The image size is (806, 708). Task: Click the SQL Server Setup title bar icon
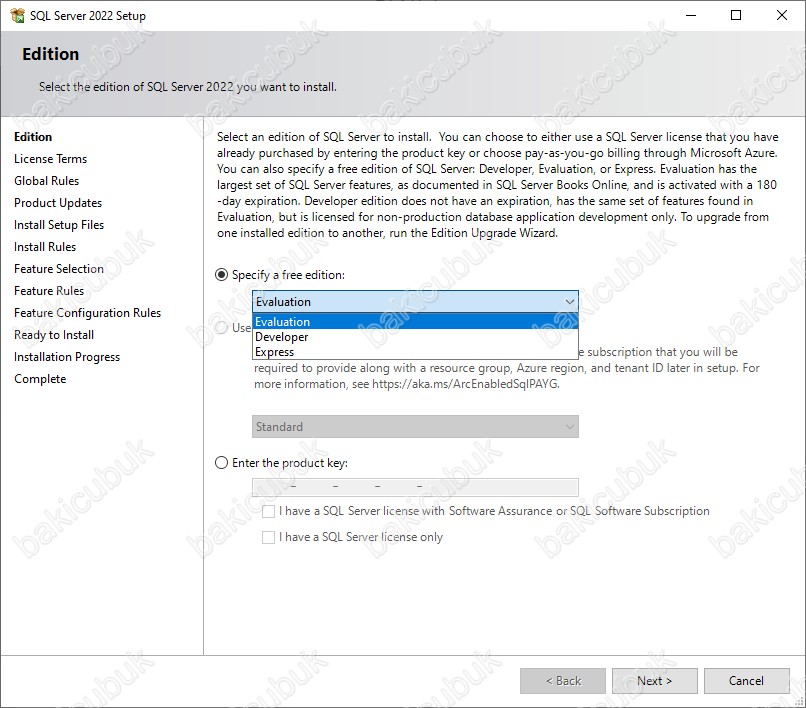[17, 15]
